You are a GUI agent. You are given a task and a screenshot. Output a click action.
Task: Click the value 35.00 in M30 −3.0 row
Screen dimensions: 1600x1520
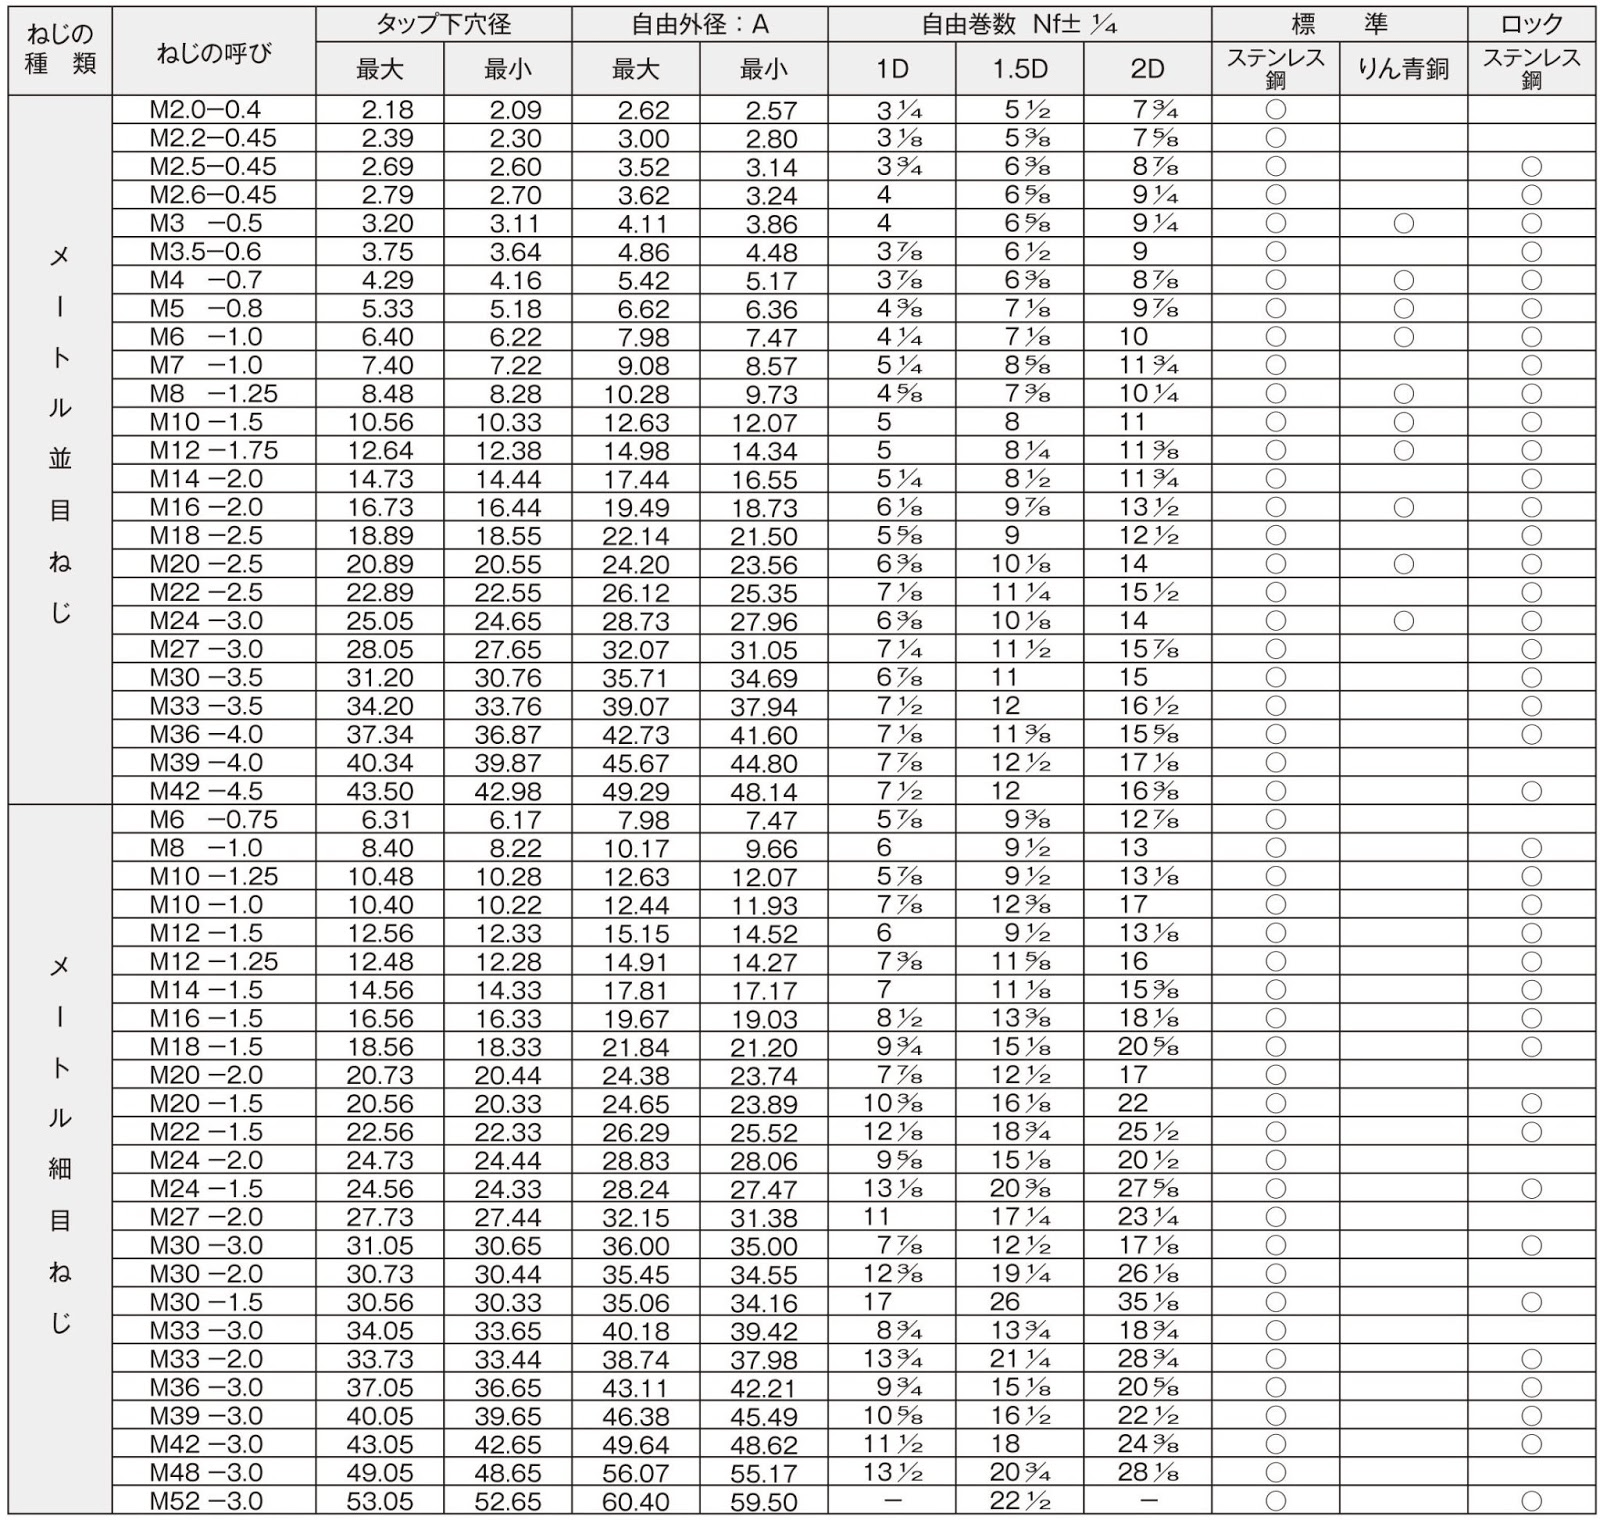click(x=763, y=1247)
